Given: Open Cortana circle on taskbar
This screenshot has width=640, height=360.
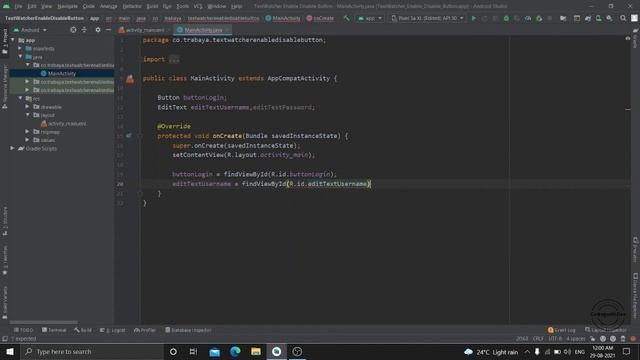Looking at the screenshot, I should (x=173, y=351).
